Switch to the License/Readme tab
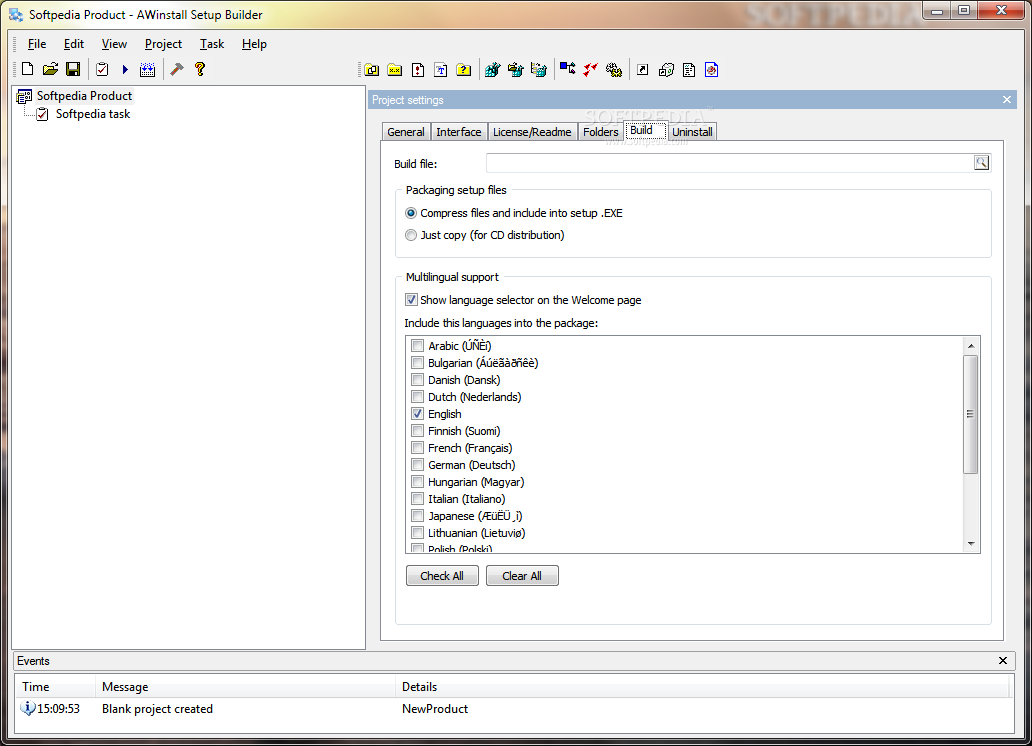1032x746 pixels. [532, 132]
